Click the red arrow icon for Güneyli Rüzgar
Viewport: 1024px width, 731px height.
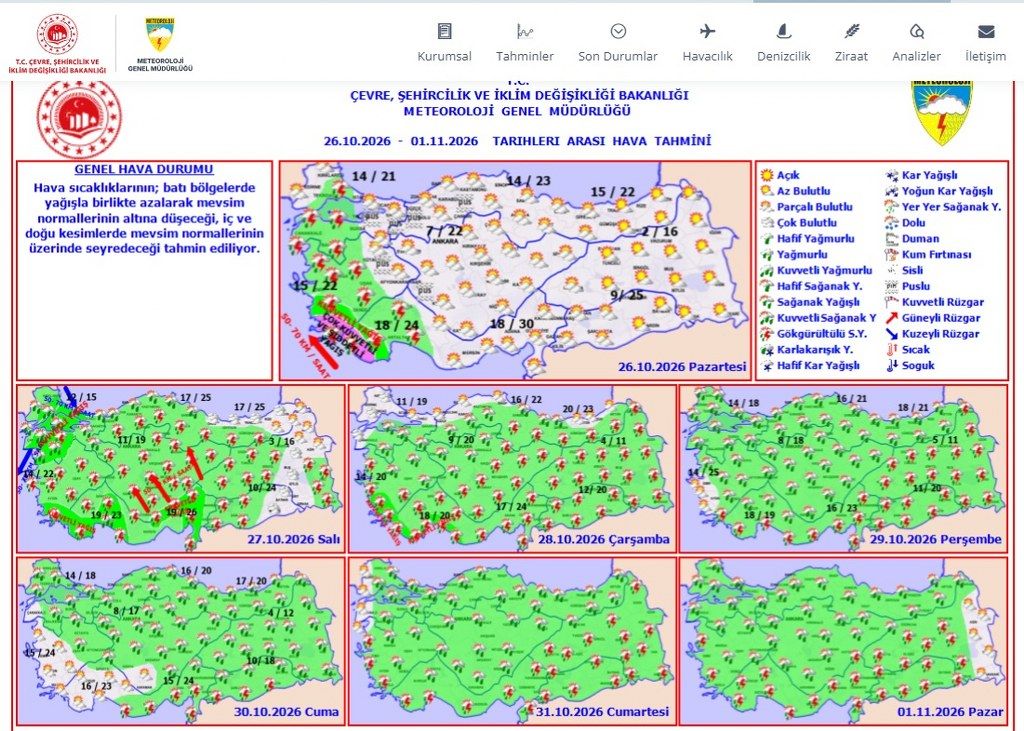tap(892, 318)
